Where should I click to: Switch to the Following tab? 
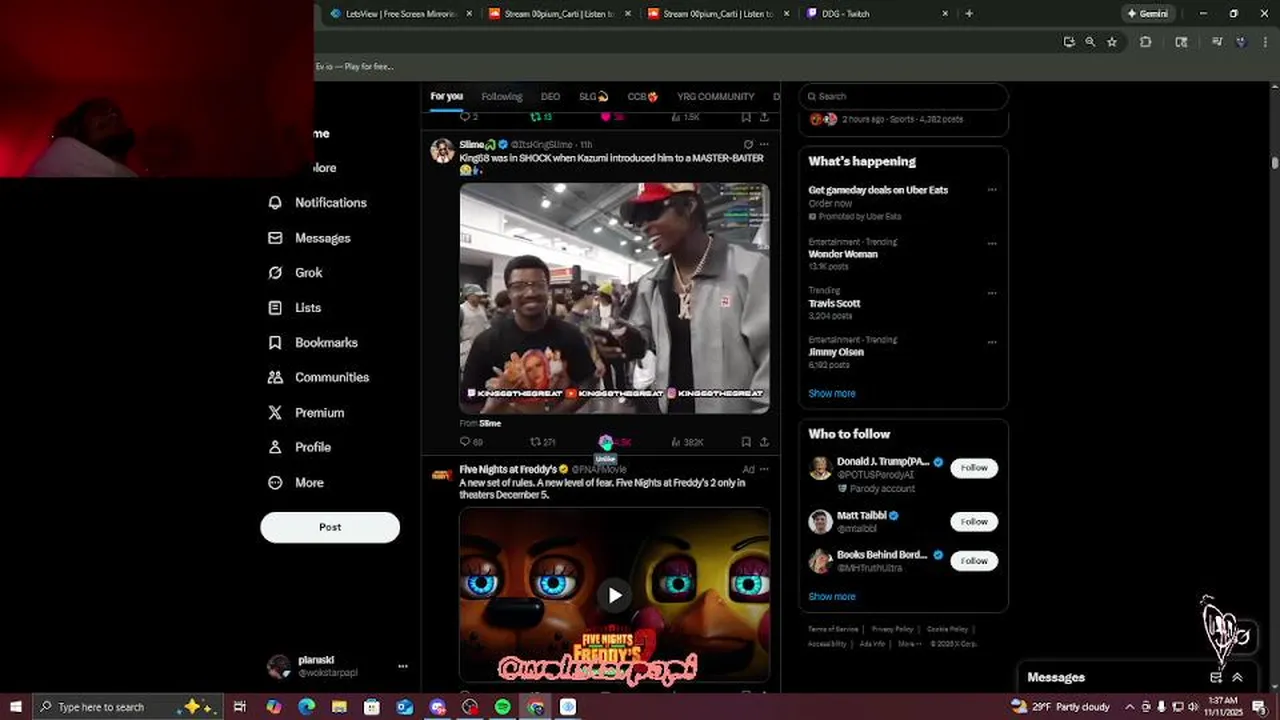(502, 97)
